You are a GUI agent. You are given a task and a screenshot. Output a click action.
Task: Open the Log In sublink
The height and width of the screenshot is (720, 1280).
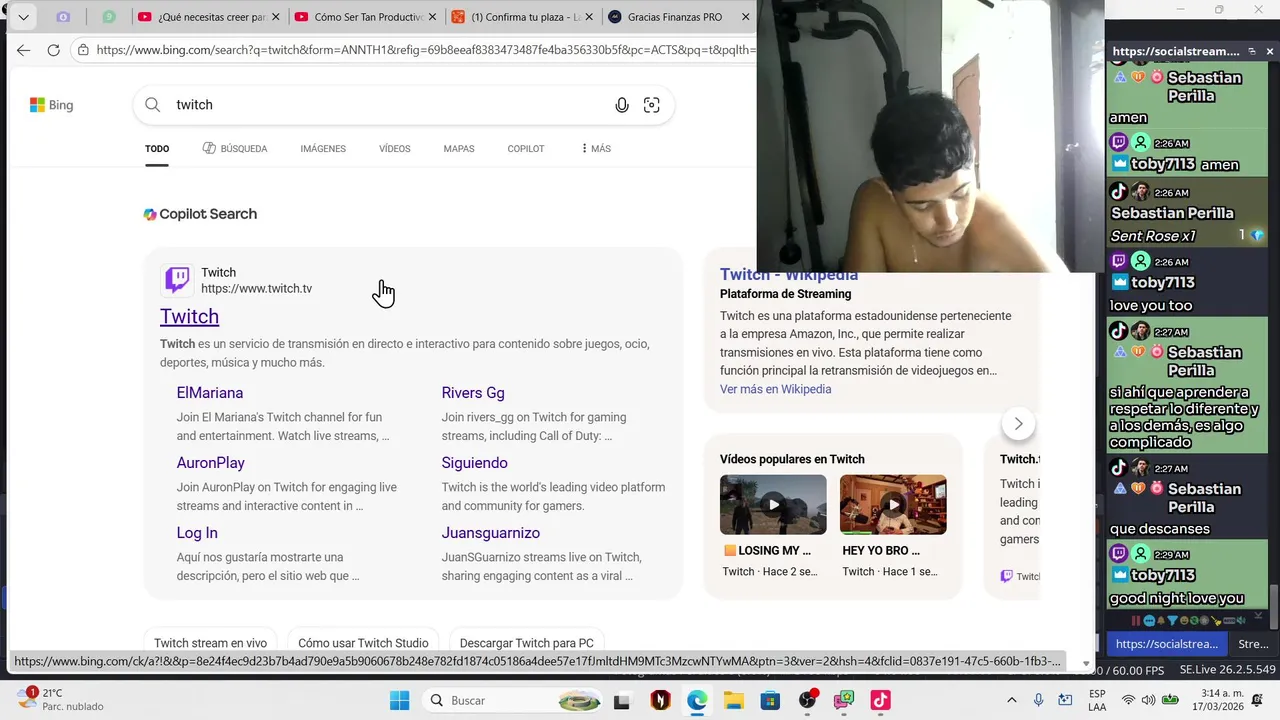(x=197, y=533)
